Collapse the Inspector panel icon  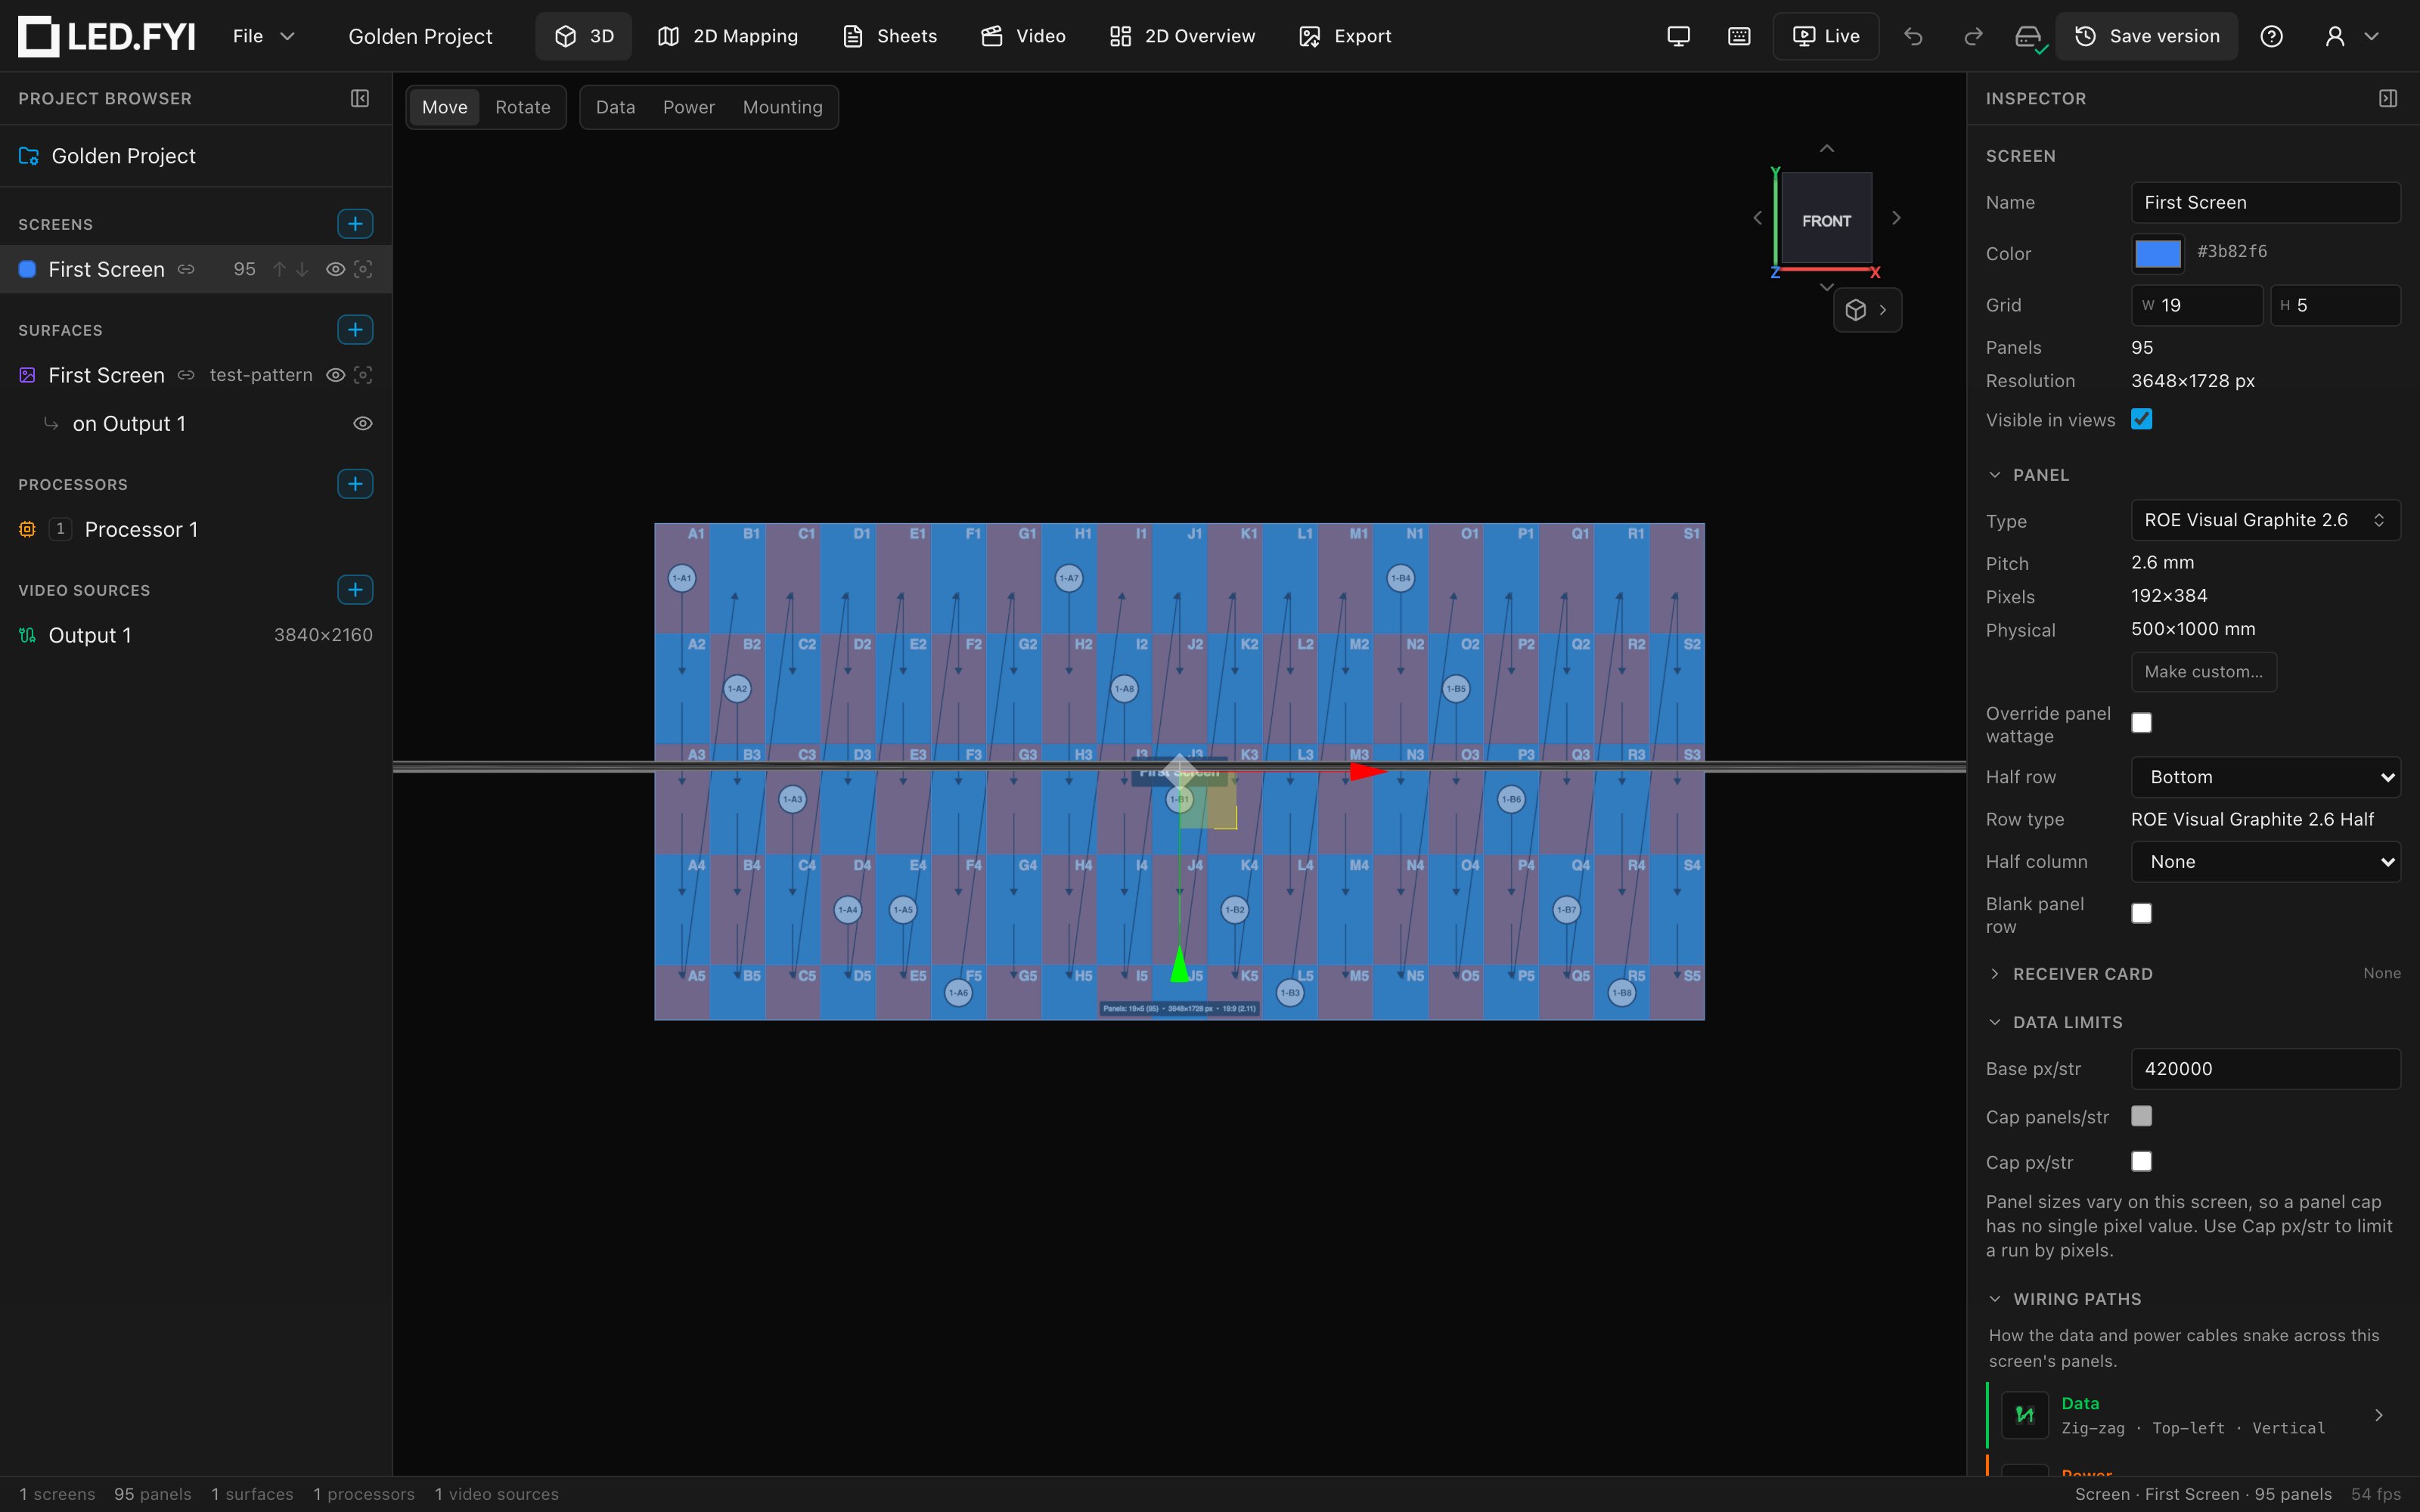2388,98
